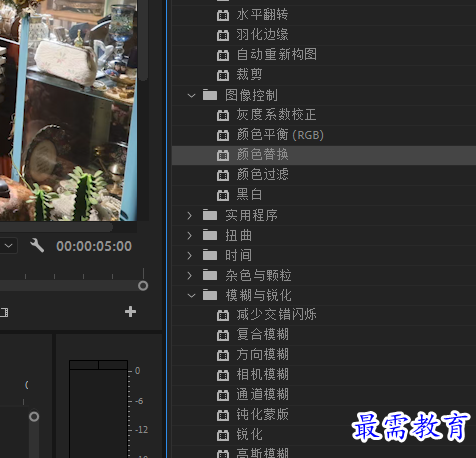Screen dimensions: 476x458
Task: Click the 水平翻转 effect icon
Action: (223, 15)
